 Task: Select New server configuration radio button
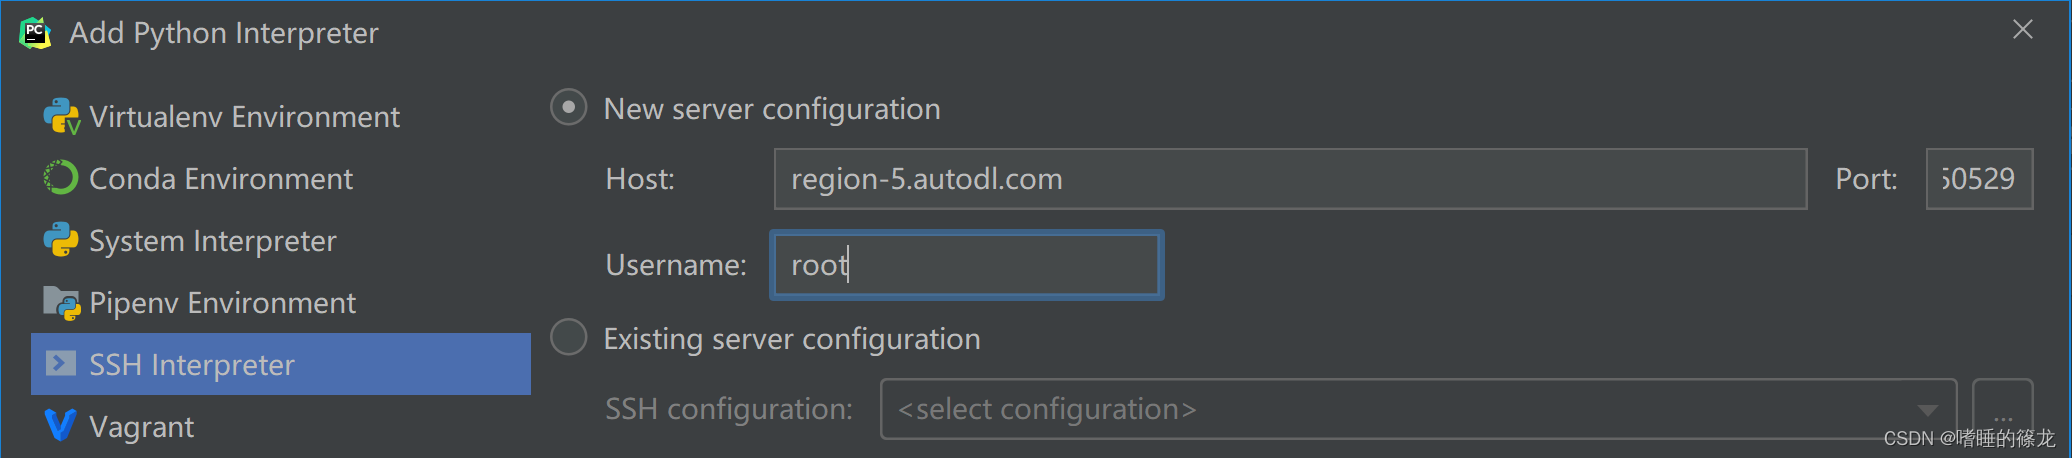[x=569, y=107]
